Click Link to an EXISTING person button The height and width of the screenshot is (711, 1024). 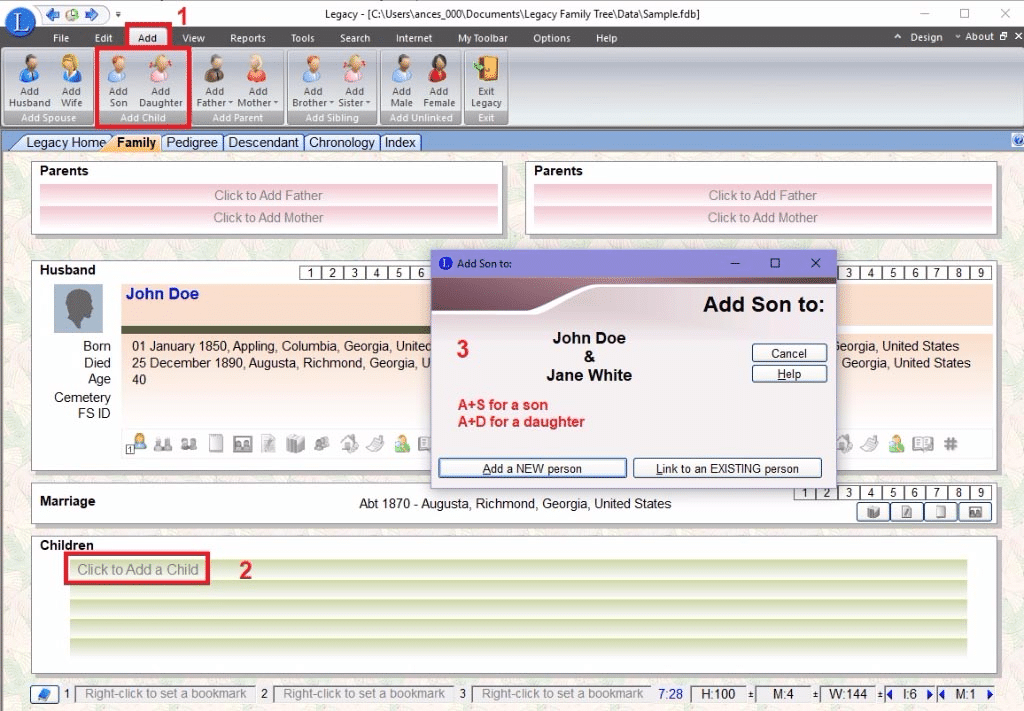pos(727,468)
